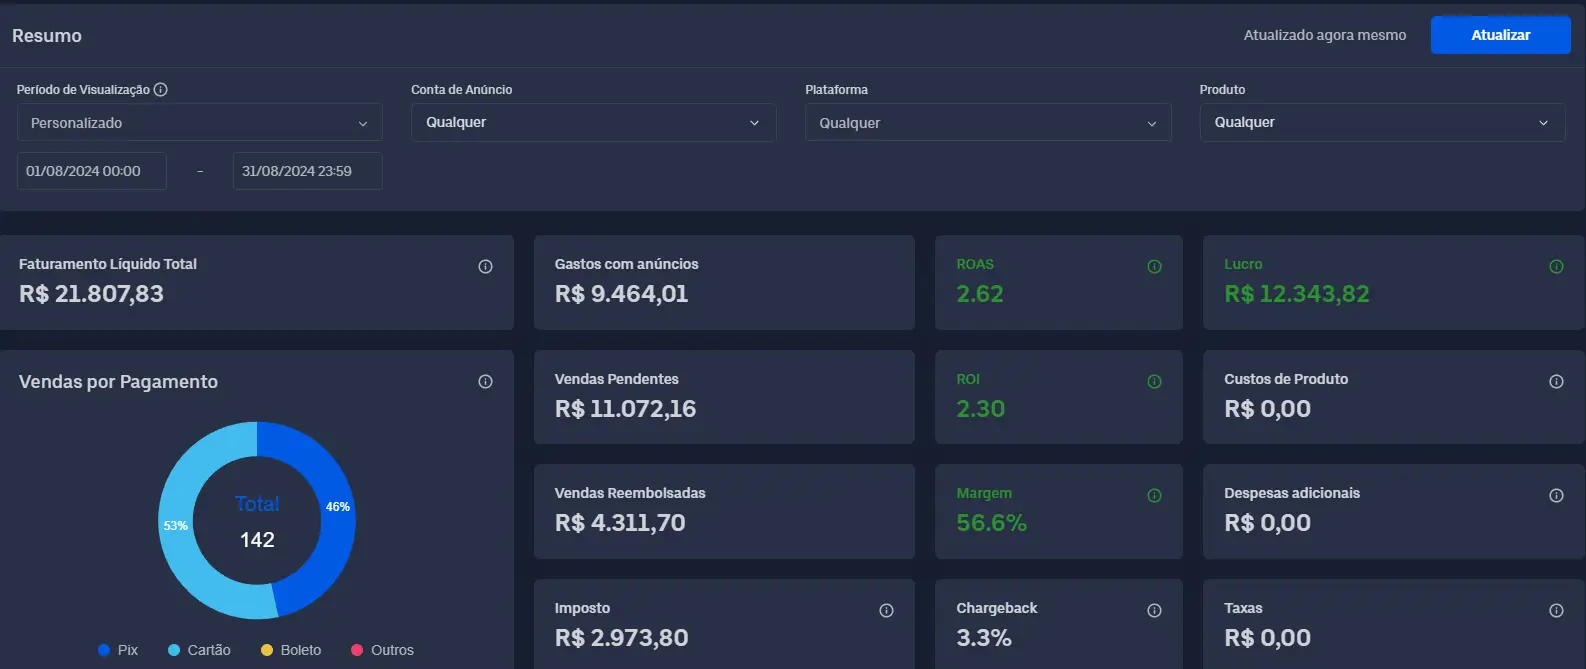Open the Plataforma dropdown
Screen dimensions: 1586x669
click(x=987, y=123)
